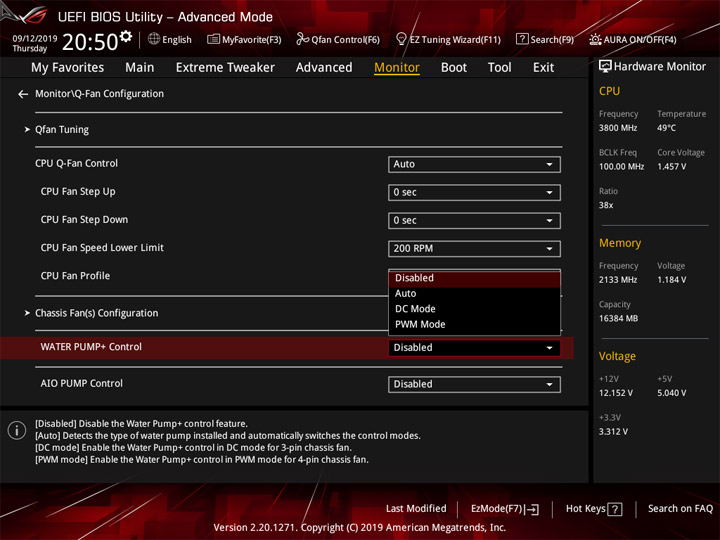
Task: Open CPU Fan Step Down dropdown
Action: tap(474, 220)
